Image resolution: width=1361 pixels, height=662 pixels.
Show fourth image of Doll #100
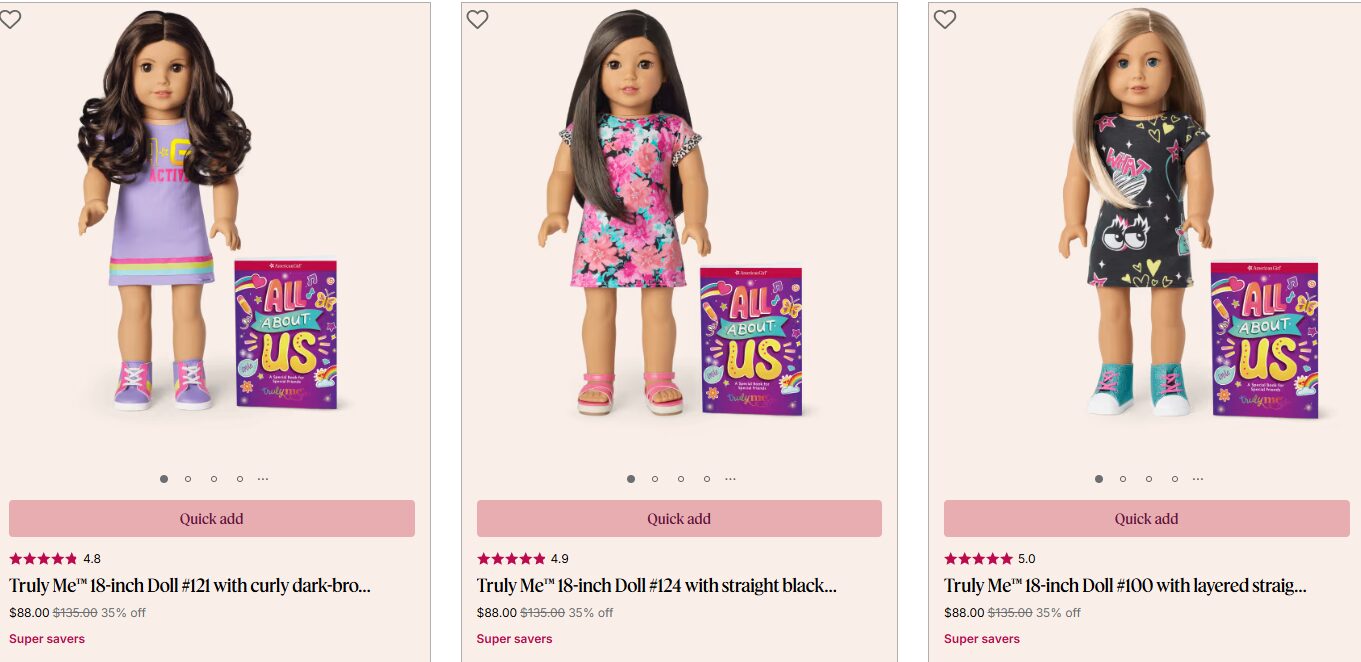tap(1175, 479)
